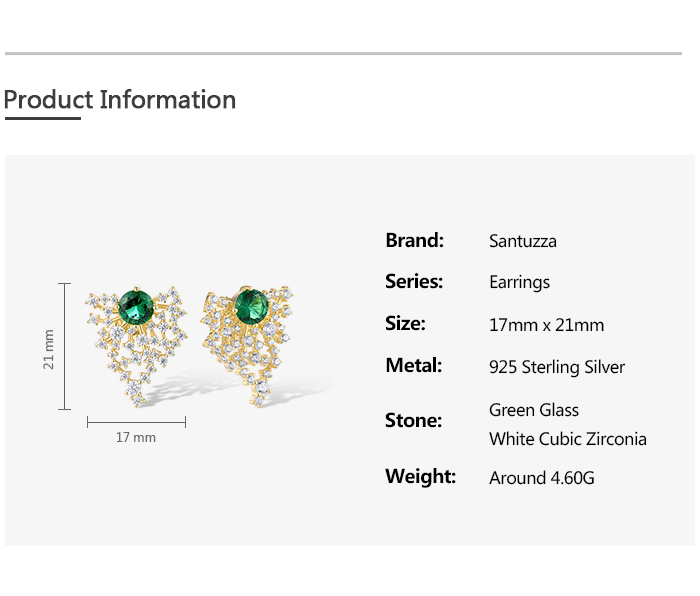Click the Size: label

(x=405, y=324)
